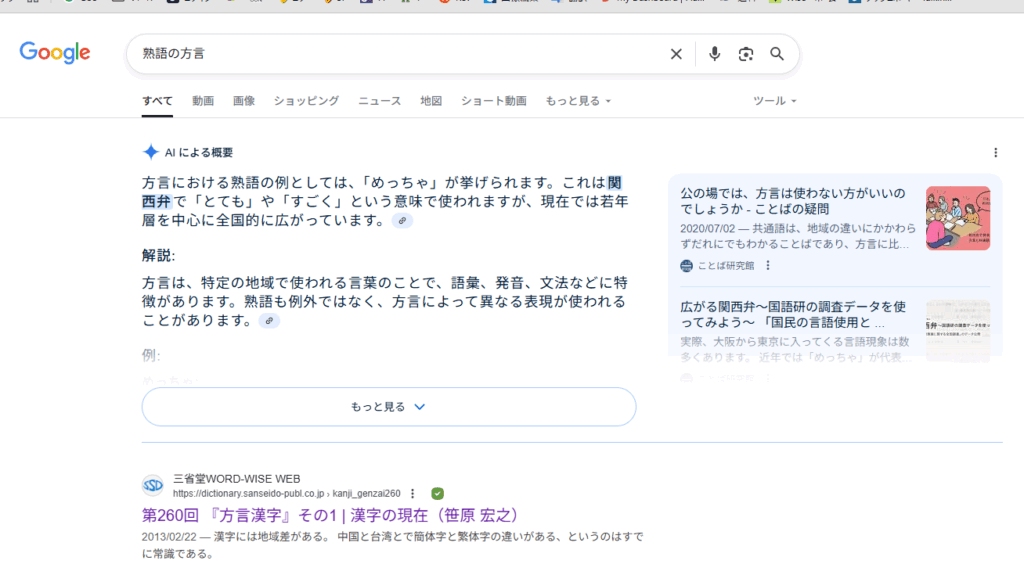
Task: Clear the search box with X icon
Action: click(676, 54)
